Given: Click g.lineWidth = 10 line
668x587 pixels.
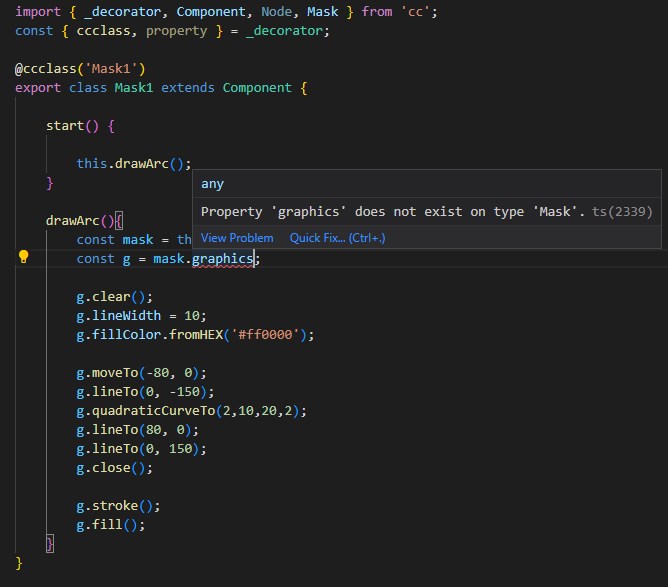Looking at the screenshot, I should pos(141,316).
